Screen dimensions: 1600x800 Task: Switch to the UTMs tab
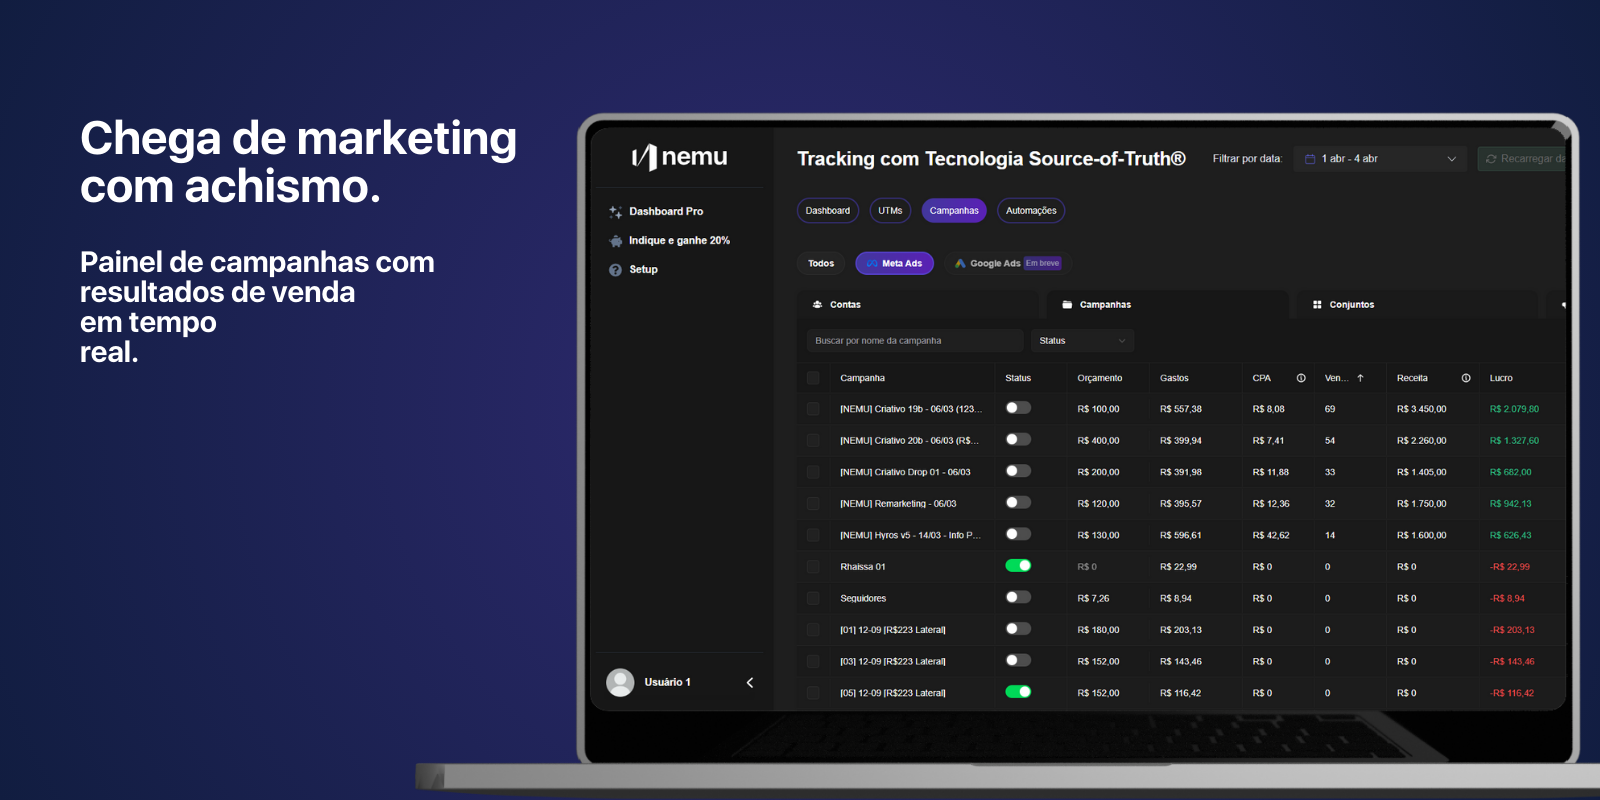[890, 211]
